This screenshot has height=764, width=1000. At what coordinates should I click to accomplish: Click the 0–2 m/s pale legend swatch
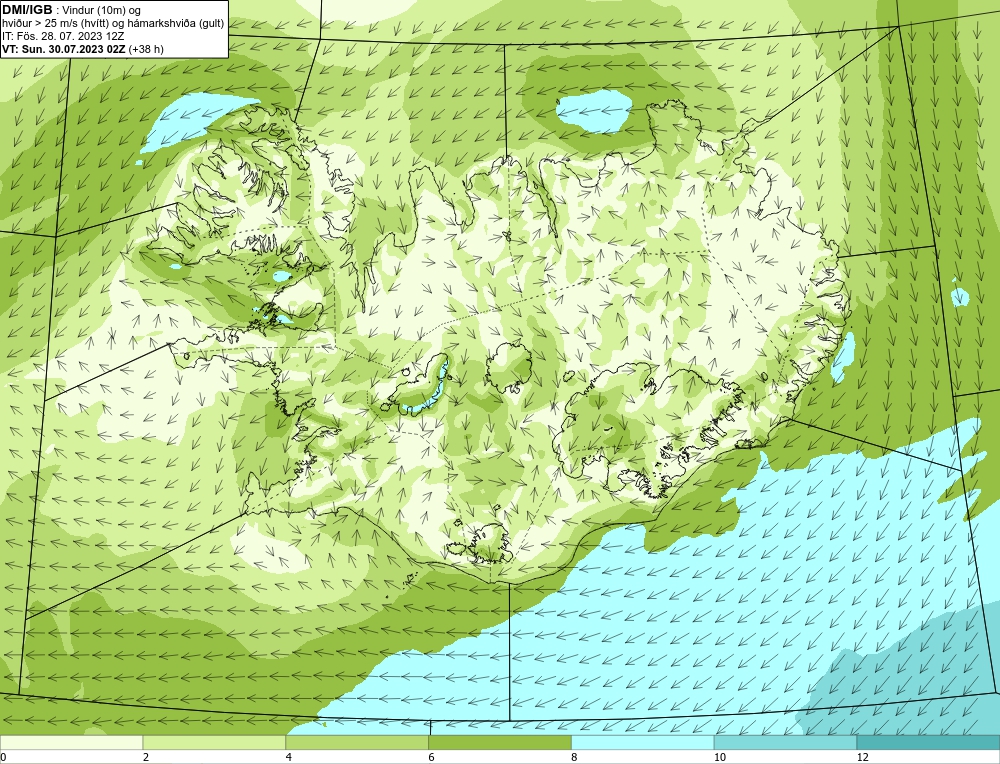click(x=71, y=743)
